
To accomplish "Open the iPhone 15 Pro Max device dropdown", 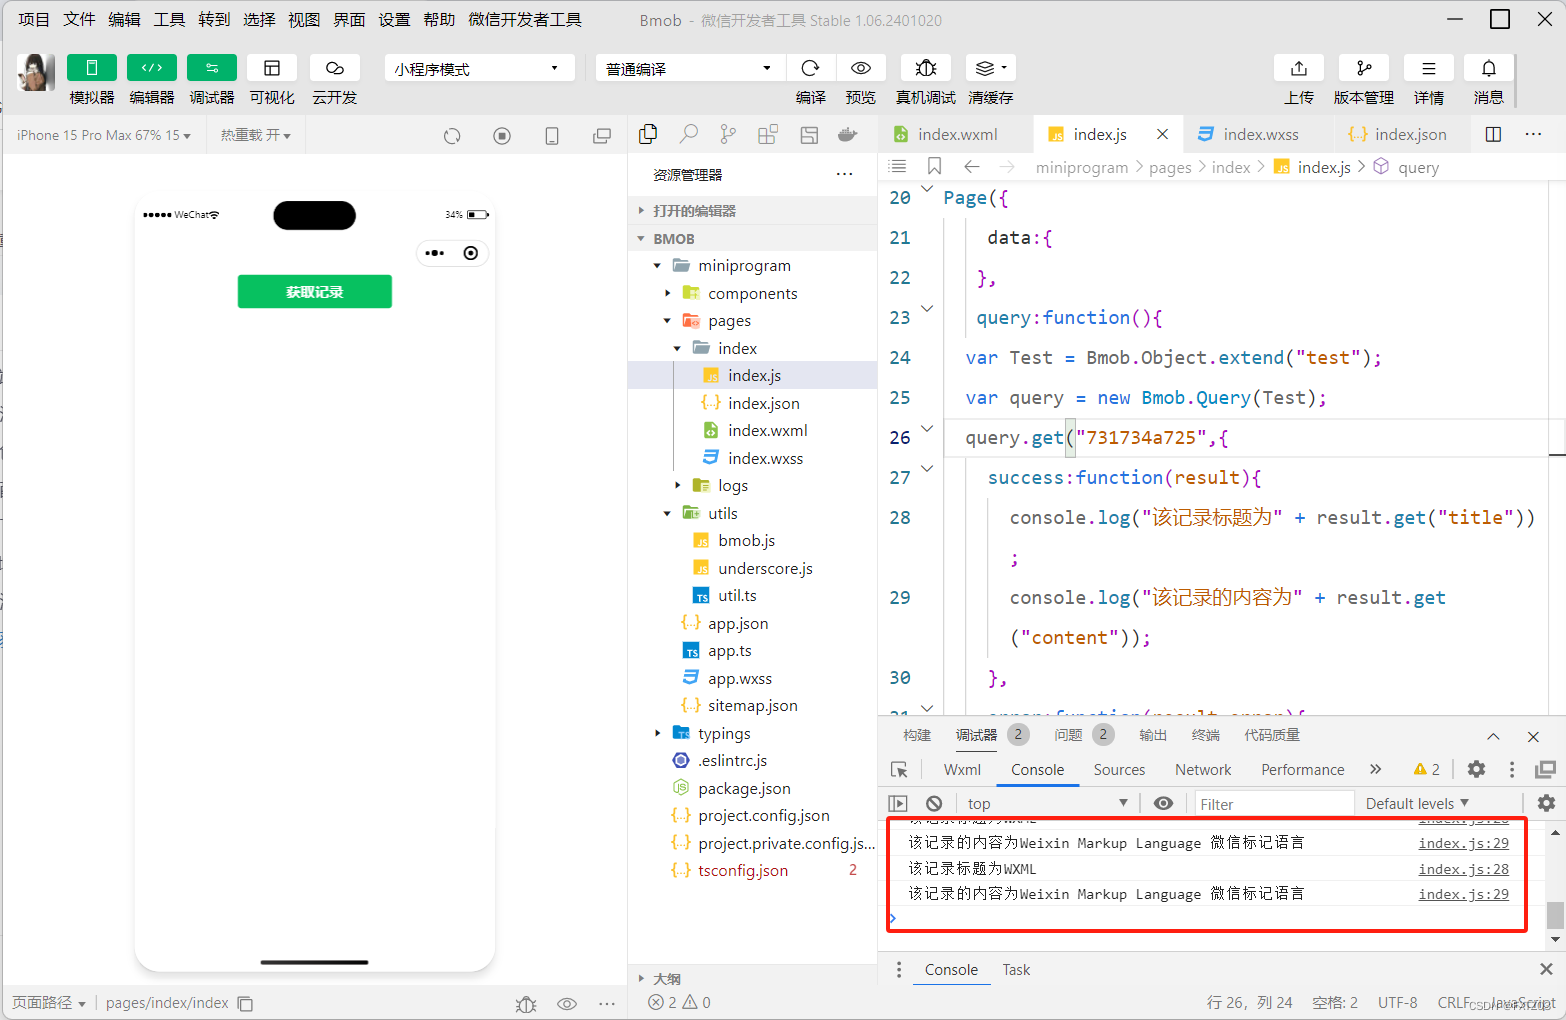I will pyautogui.click(x=104, y=135).
